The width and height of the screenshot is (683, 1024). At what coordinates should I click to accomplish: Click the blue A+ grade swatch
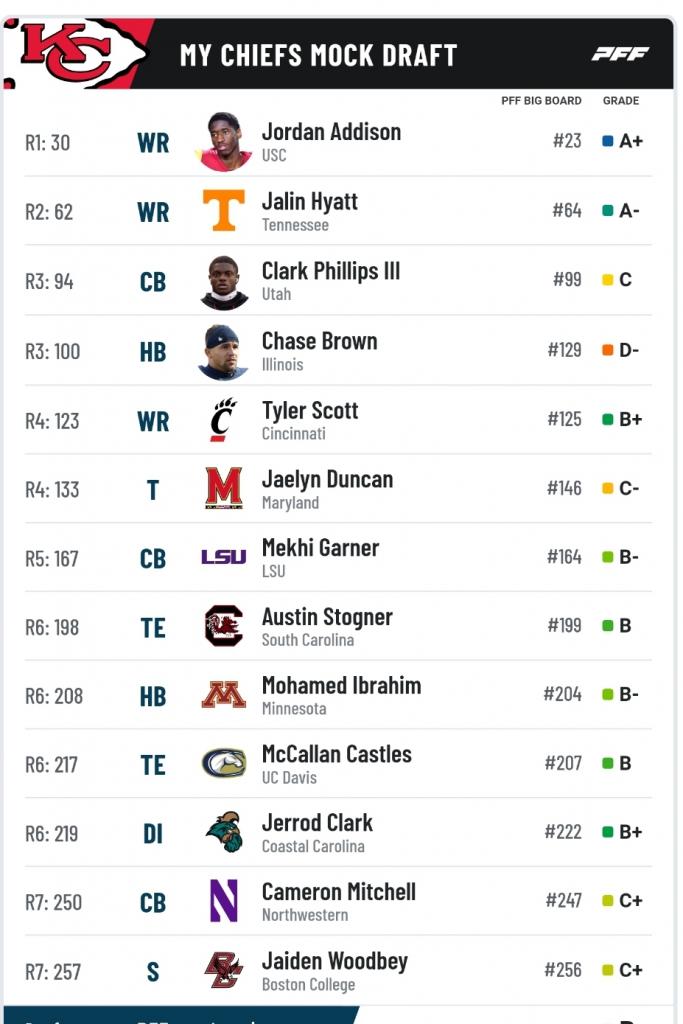click(607, 141)
